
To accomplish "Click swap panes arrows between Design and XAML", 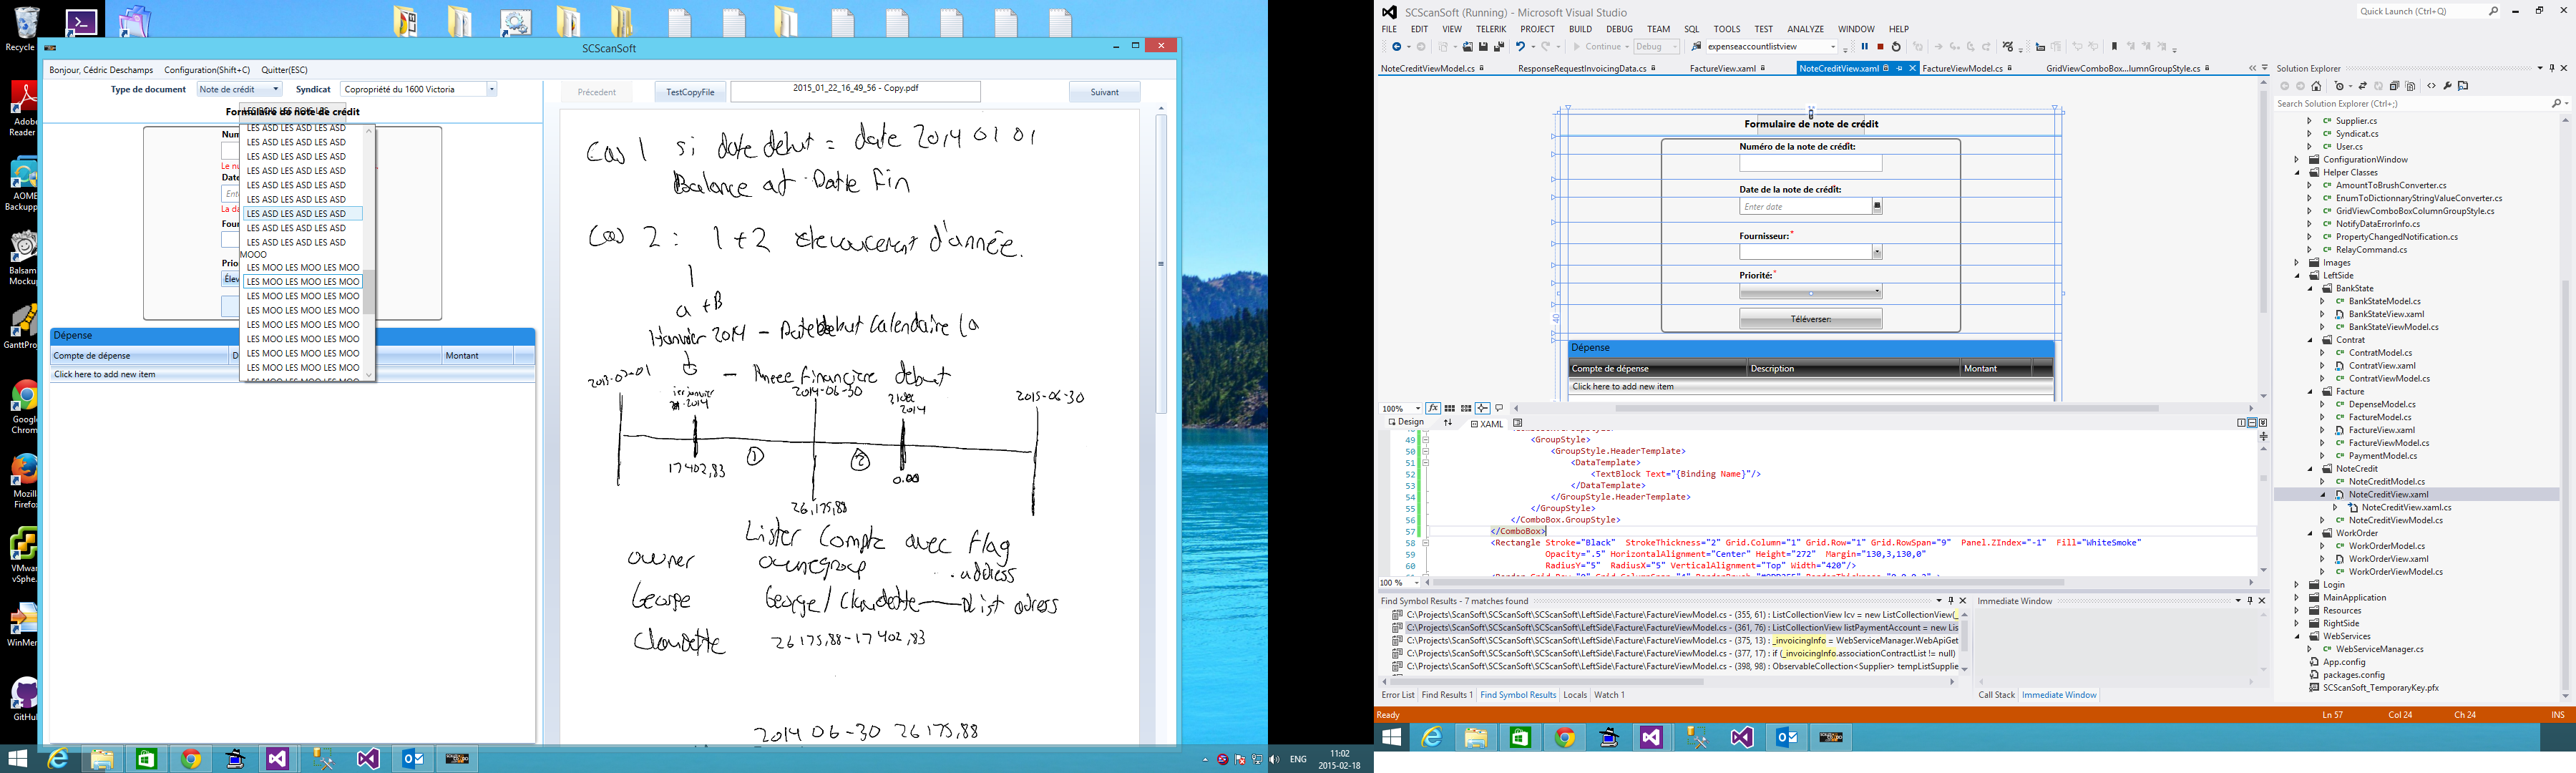I will click(x=1448, y=423).
